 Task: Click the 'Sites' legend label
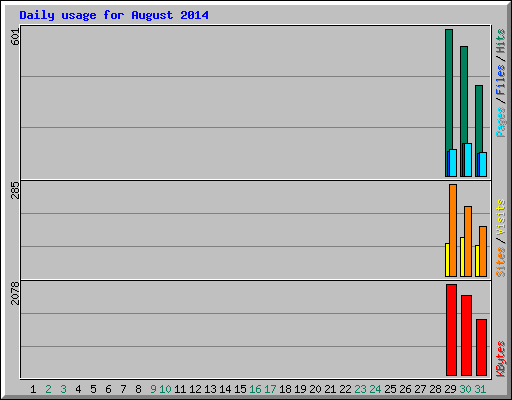(x=500, y=261)
